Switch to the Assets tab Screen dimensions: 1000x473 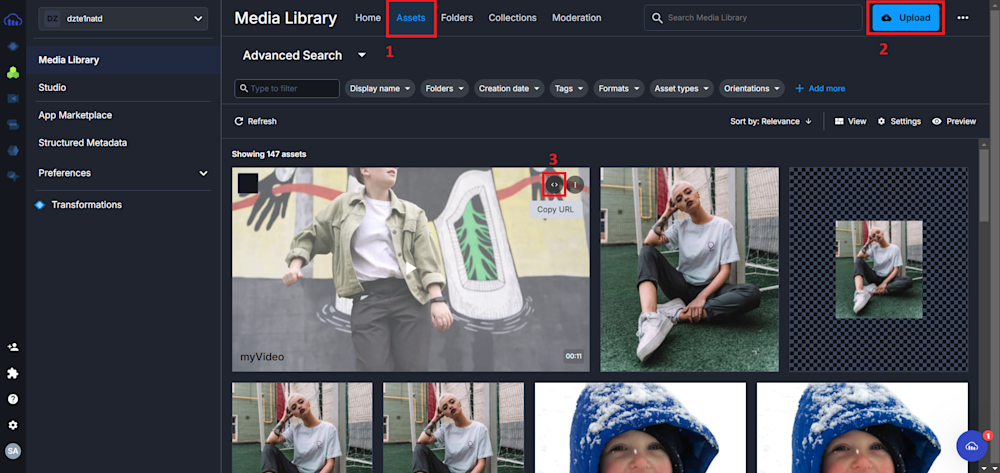pyautogui.click(x=411, y=18)
